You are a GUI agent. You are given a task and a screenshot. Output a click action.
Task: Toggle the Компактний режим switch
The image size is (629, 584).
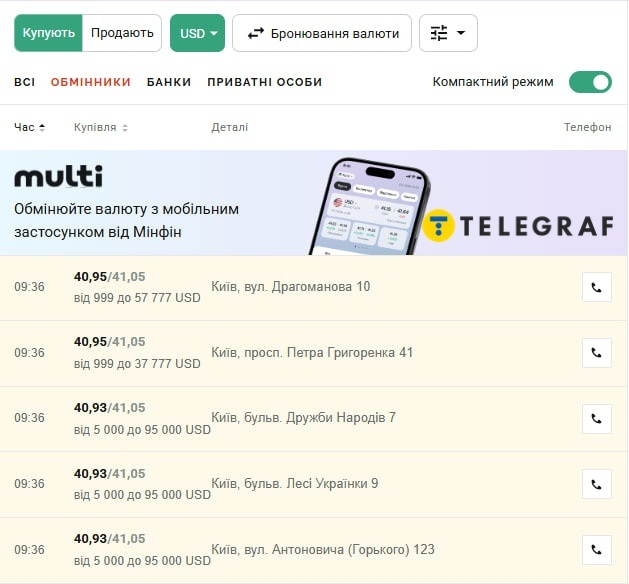point(590,82)
